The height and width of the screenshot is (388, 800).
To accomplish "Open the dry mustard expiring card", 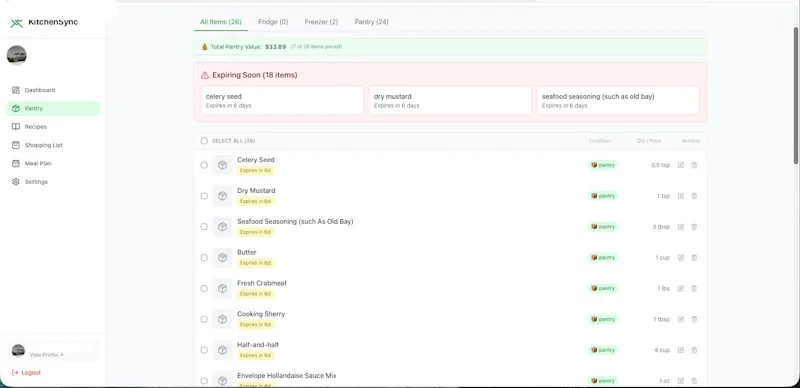I will click(x=450, y=101).
